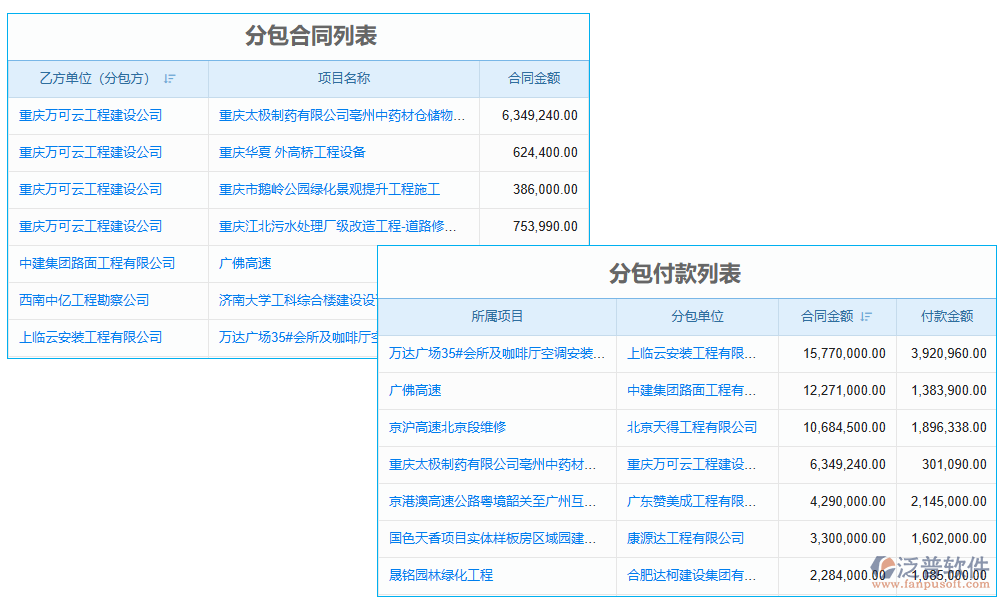Open the 万达广场35#会所及咖啡厅空调安装 link
The height and width of the screenshot is (600, 1000).
(x=500, y=353)
